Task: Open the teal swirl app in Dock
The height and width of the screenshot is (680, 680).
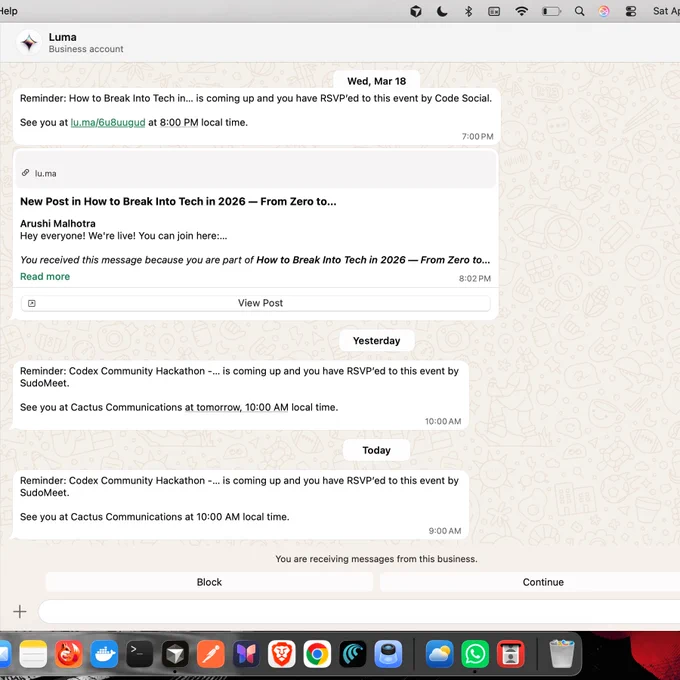Action: pyautogui.click(x=353, y=654)
